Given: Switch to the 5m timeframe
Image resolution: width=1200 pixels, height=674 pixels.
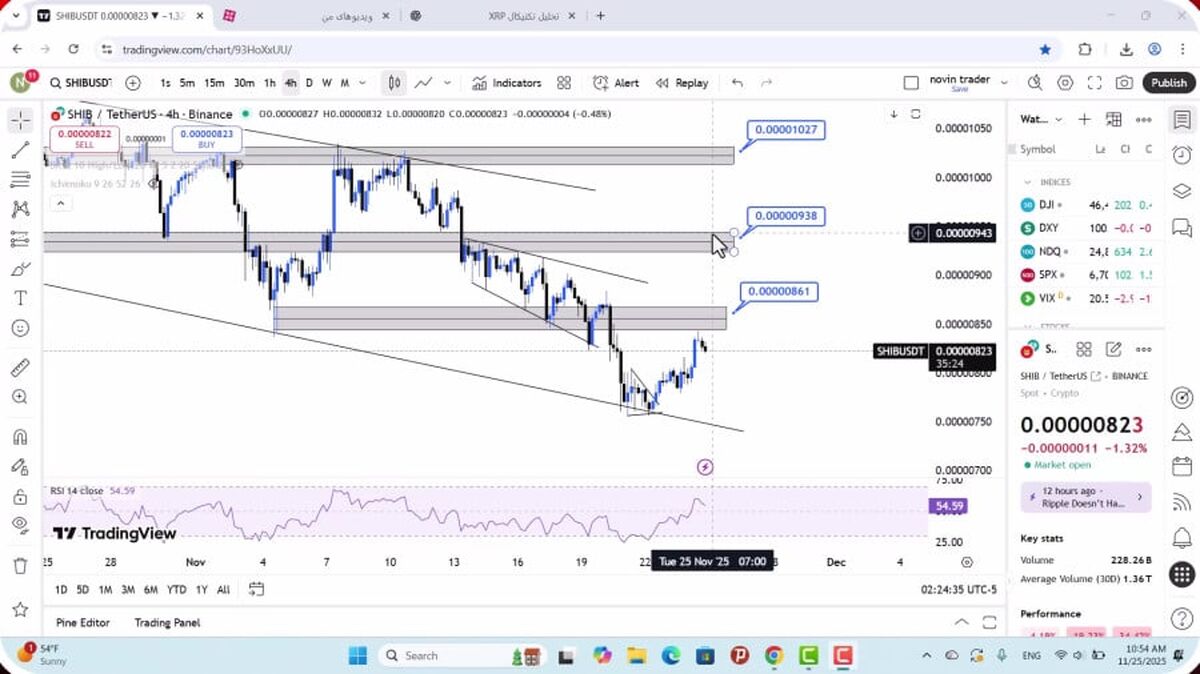Looking at the screenshot, I should 187,83.
